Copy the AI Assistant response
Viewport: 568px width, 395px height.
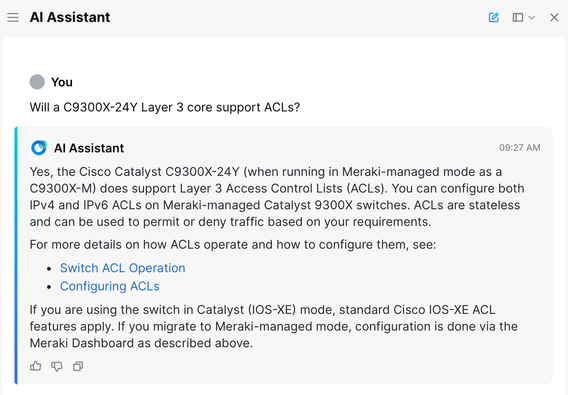[x=78, y=366]
